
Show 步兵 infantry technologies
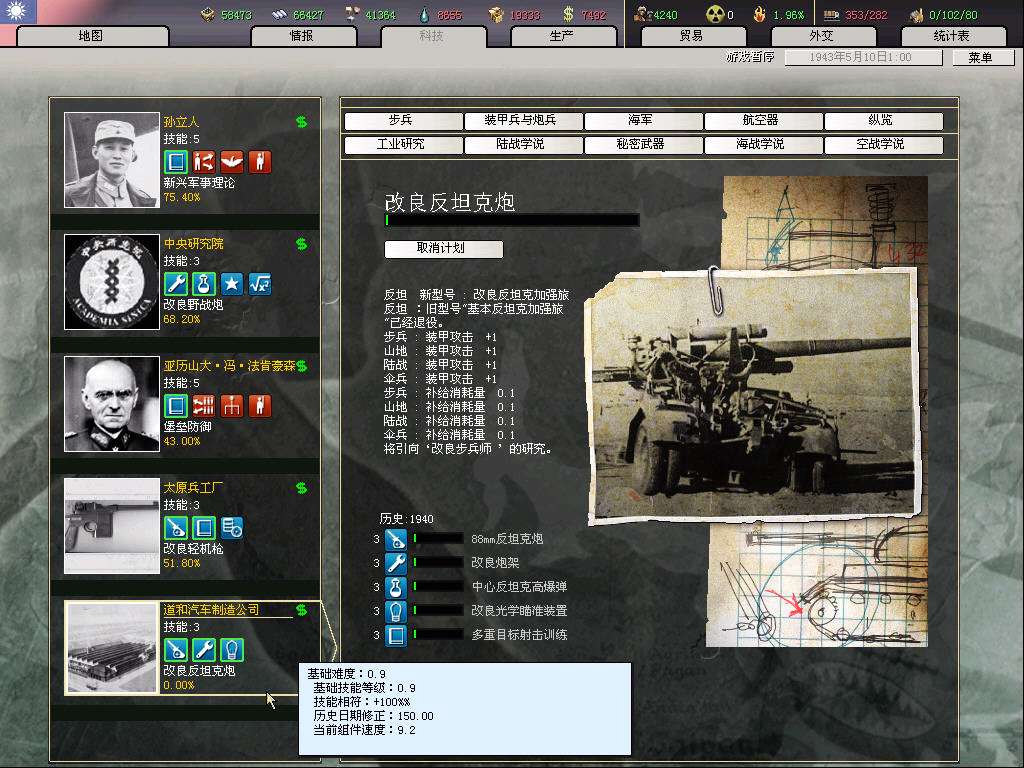403,121
